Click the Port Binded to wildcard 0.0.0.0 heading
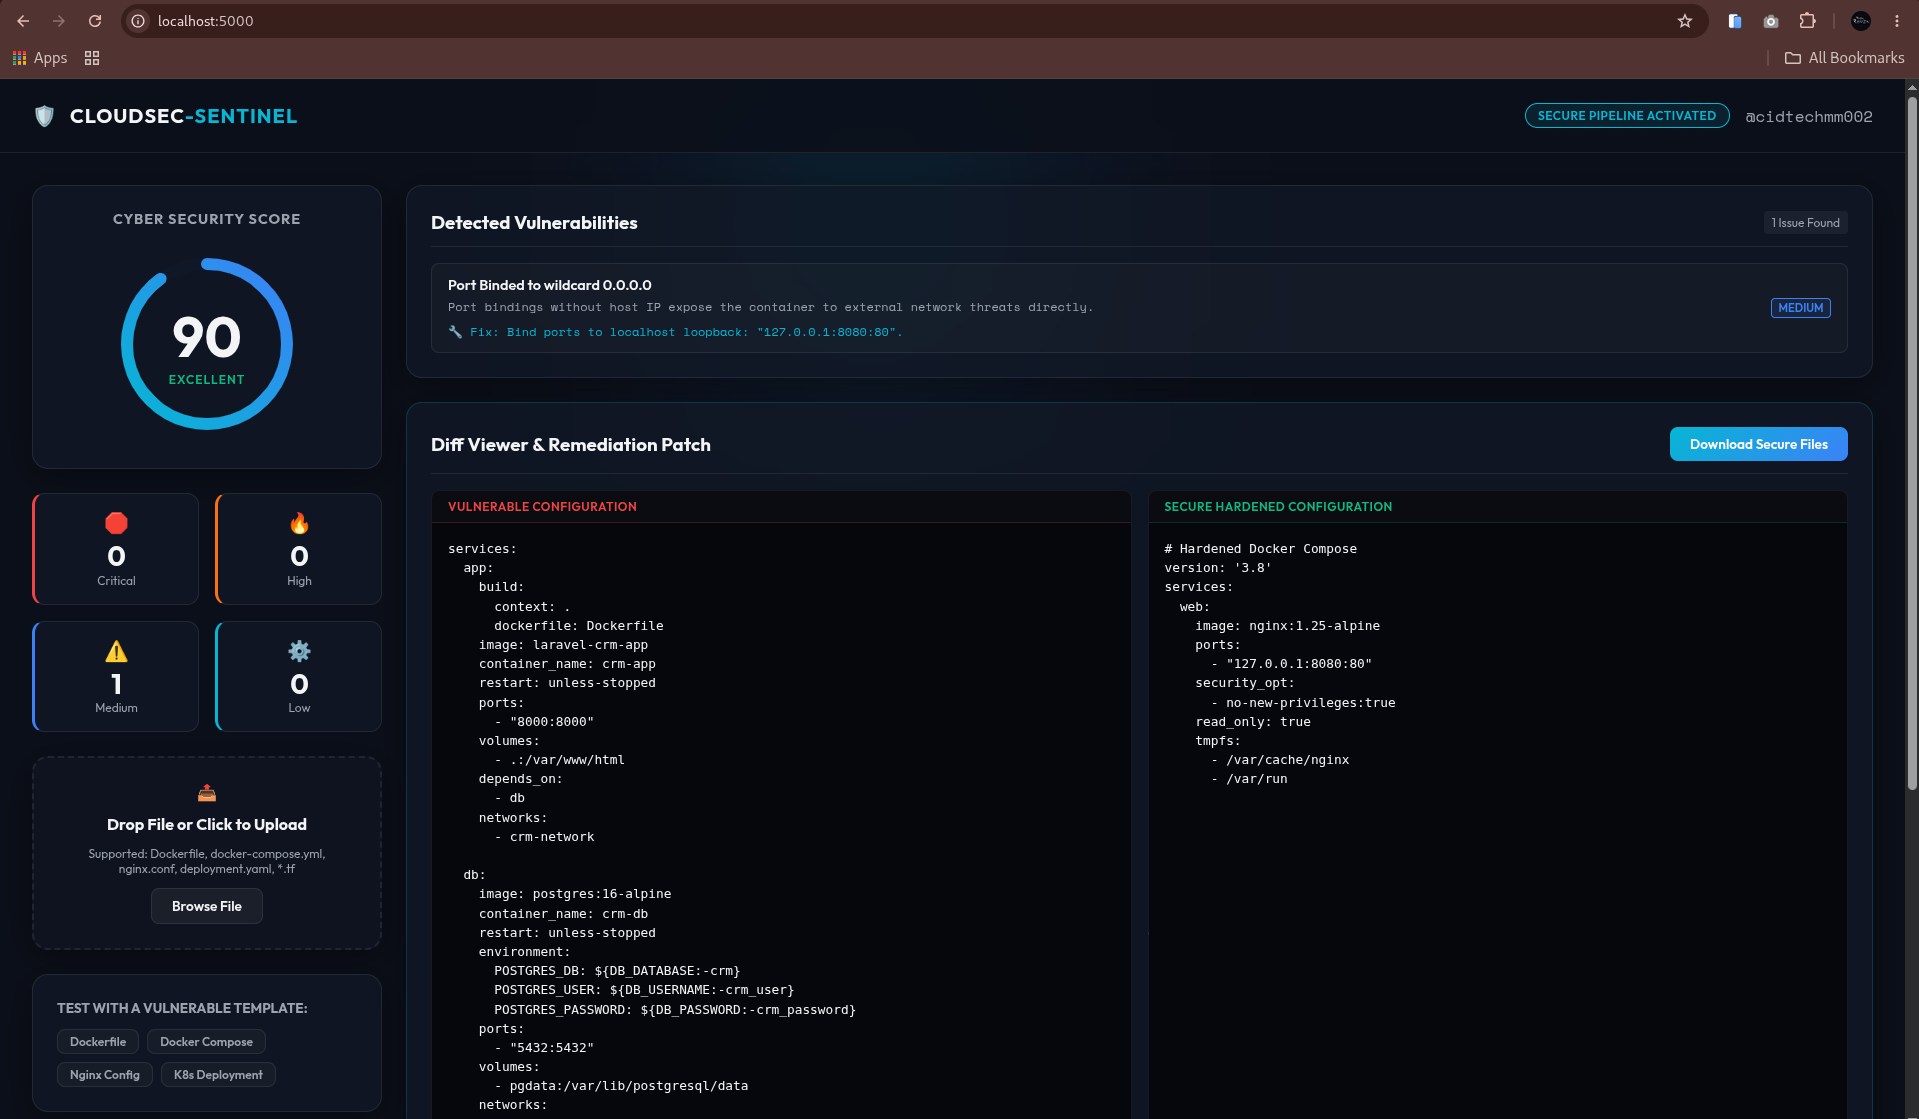1919x1119 pixels. pyautogui.click(x=549, y=285)
